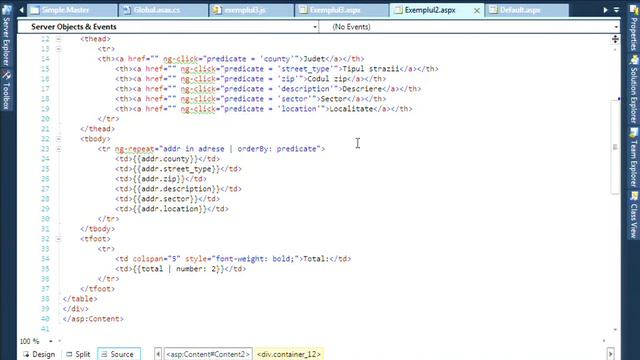Click 'Tipul strazii' text on line 15

[x=371, y=69]
